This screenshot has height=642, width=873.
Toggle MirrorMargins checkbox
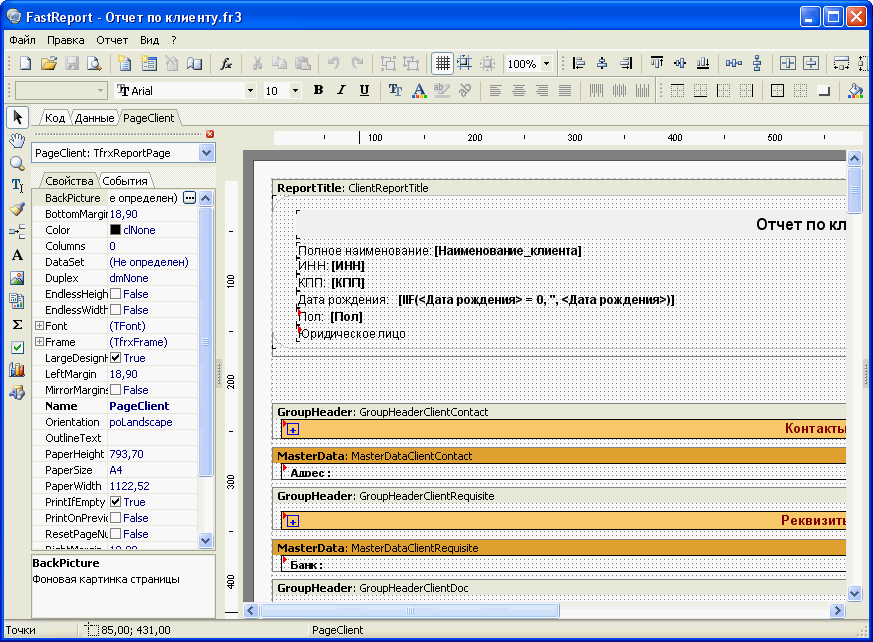tap(115, 390)
